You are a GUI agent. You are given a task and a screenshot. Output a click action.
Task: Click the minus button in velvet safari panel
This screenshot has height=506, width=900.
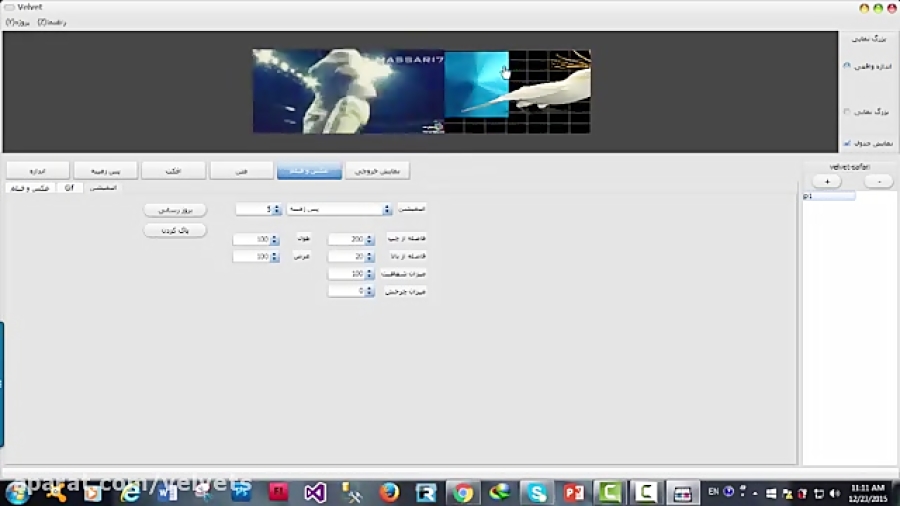click(877, 182)
